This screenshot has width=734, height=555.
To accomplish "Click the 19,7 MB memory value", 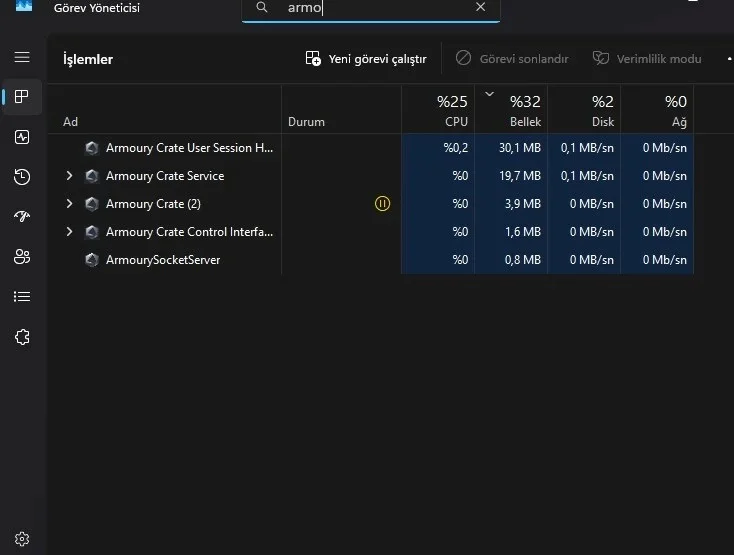I will [520, 176].
